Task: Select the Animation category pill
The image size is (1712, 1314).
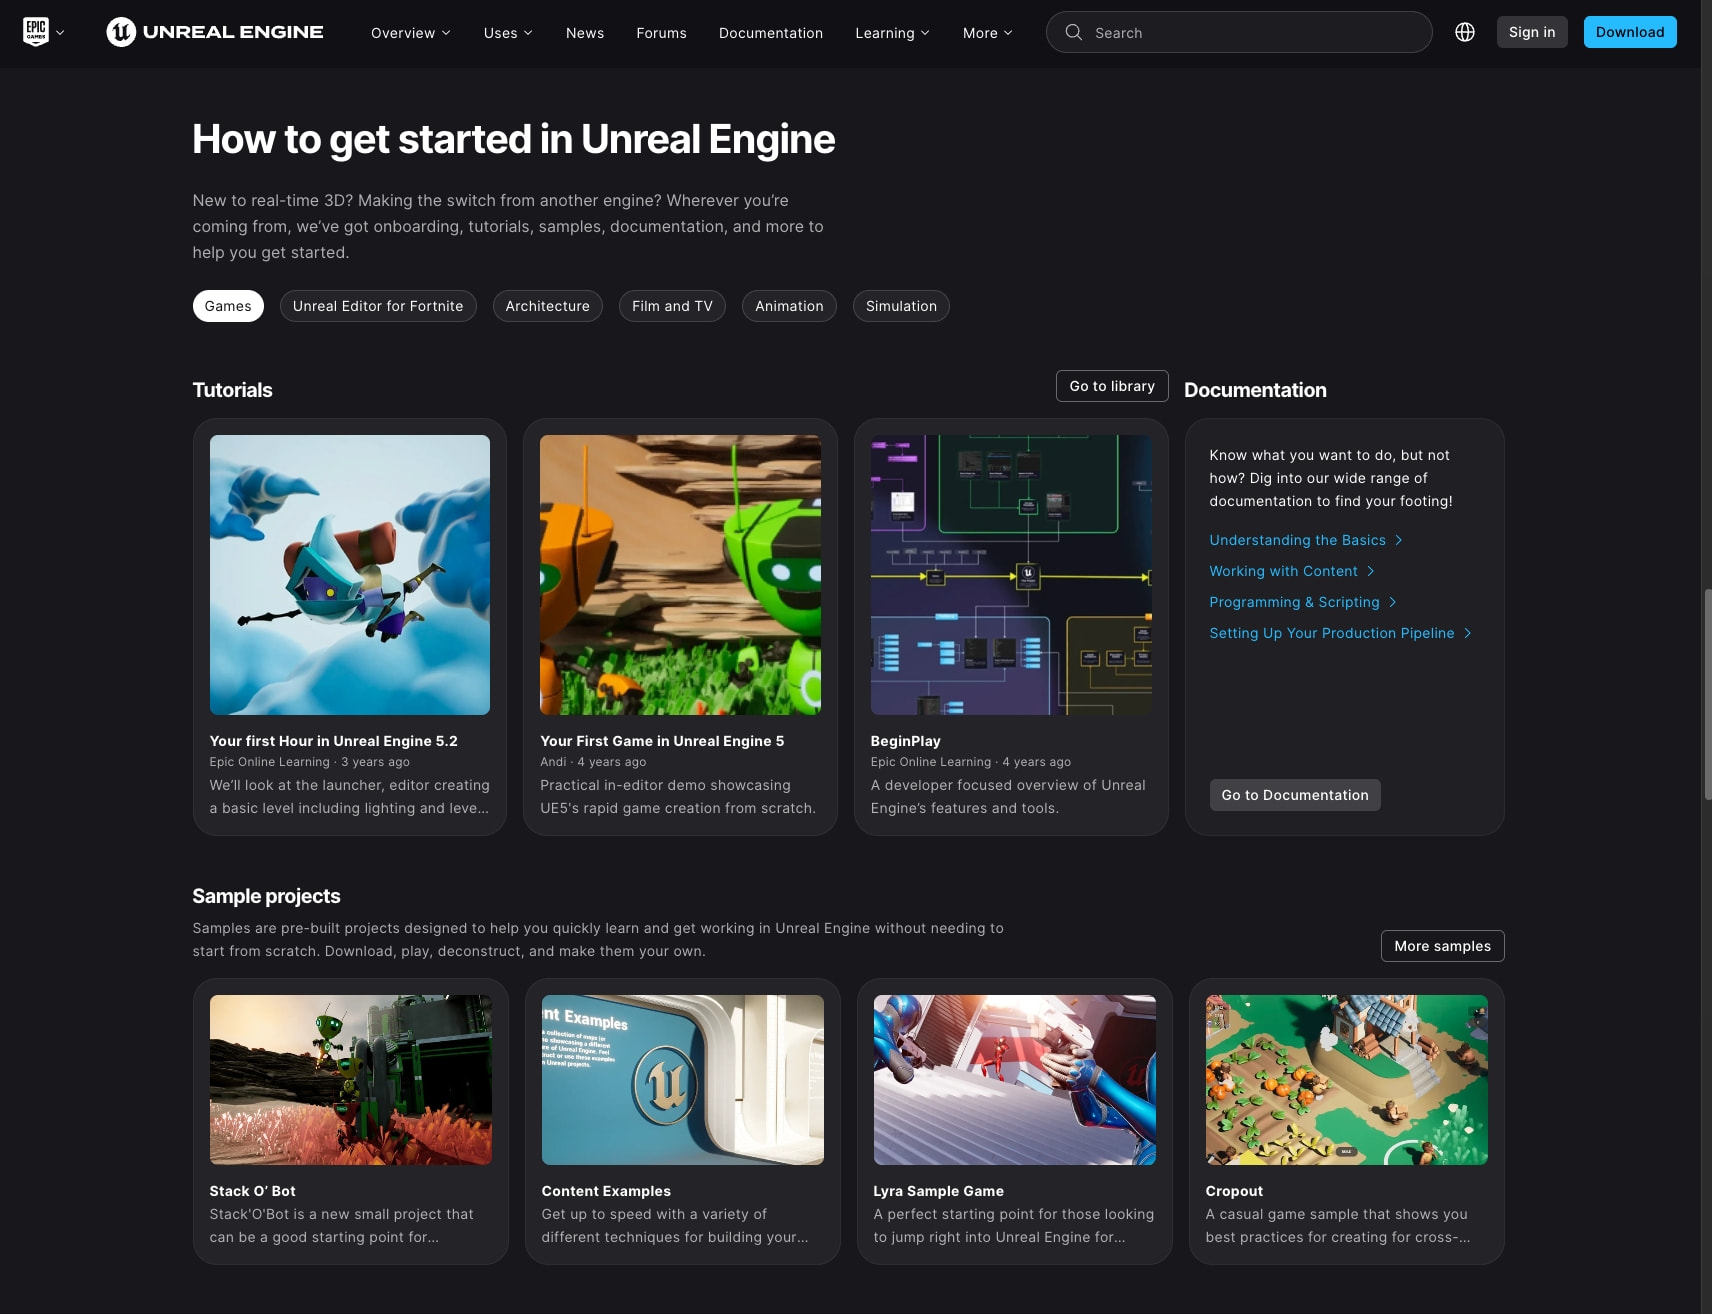Action: click(x=789, y=306)
